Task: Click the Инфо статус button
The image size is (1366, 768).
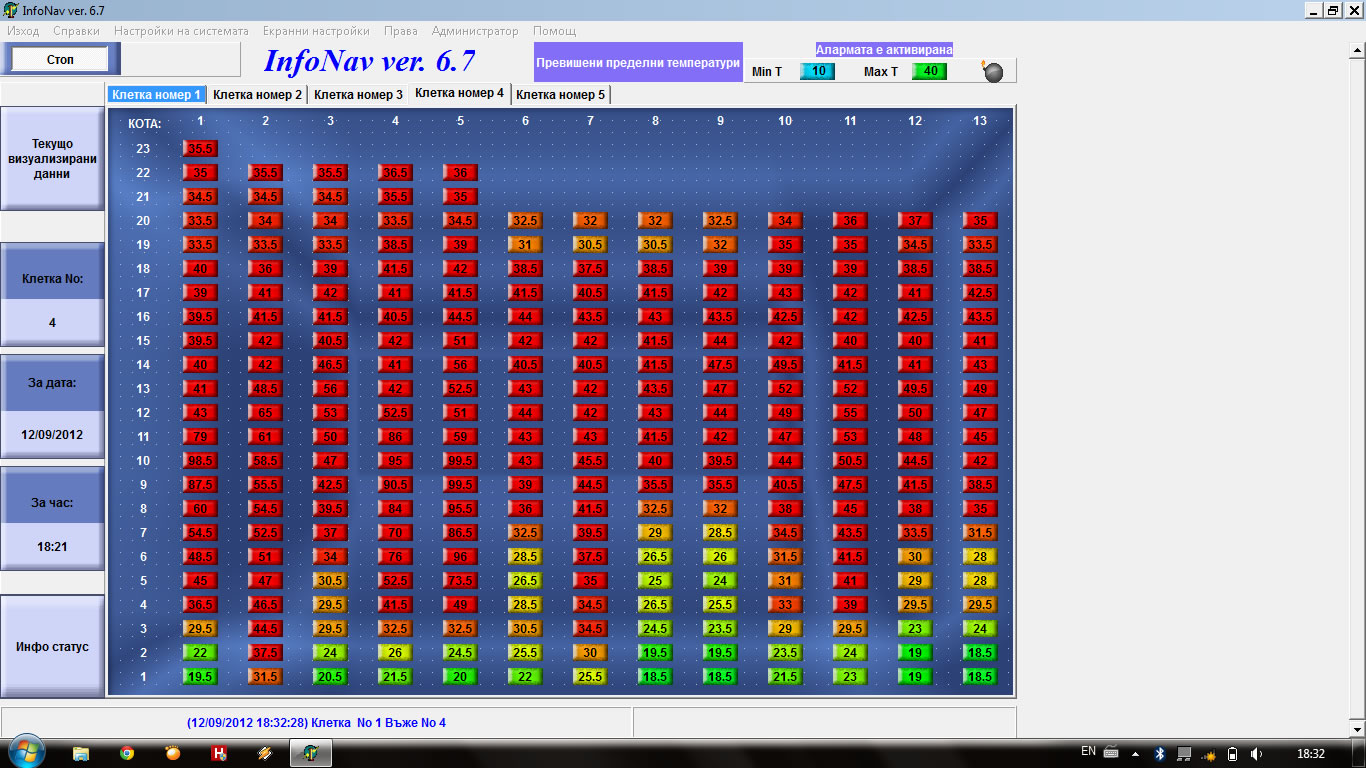Action: 52,647
